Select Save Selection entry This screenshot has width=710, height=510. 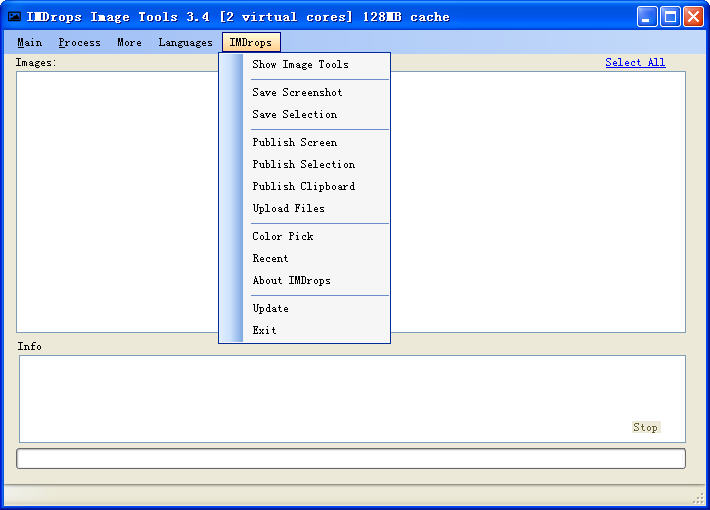[304, 115]
